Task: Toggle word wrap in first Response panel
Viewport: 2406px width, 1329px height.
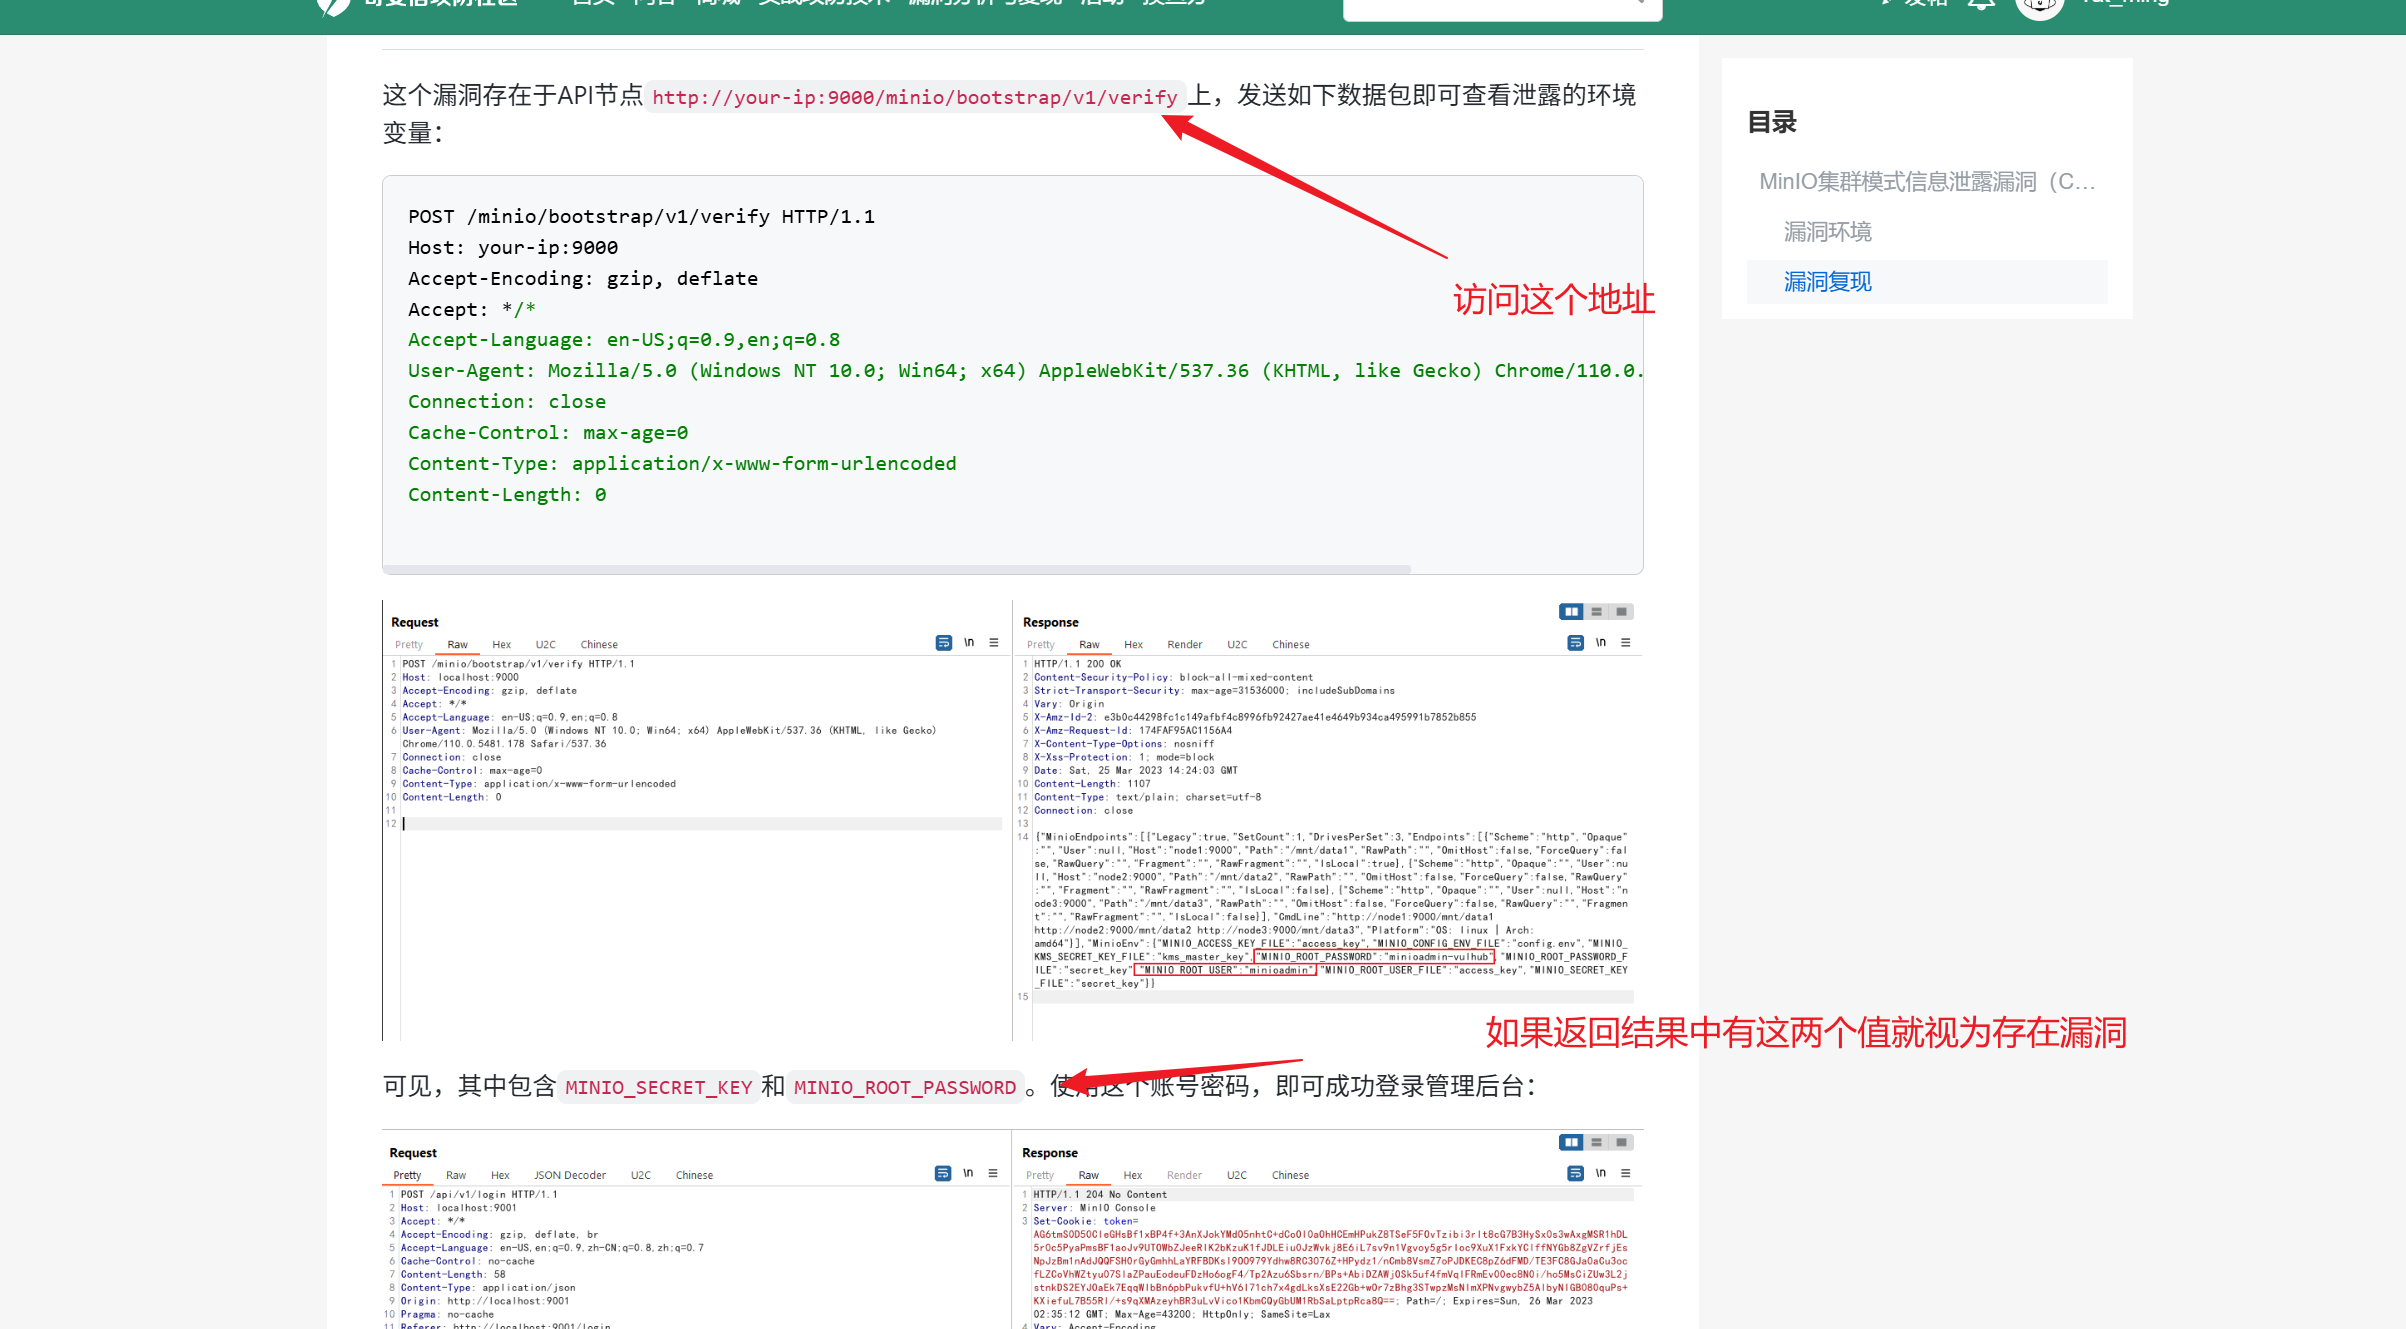Action: click(1575, 643)
